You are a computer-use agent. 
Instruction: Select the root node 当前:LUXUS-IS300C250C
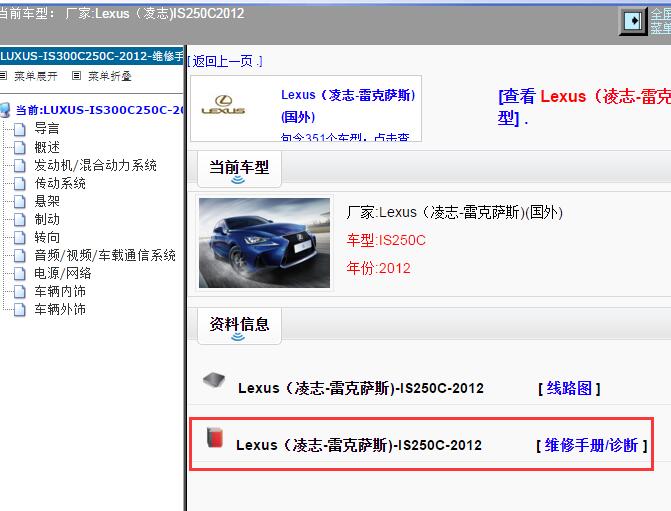pos(99,110)
